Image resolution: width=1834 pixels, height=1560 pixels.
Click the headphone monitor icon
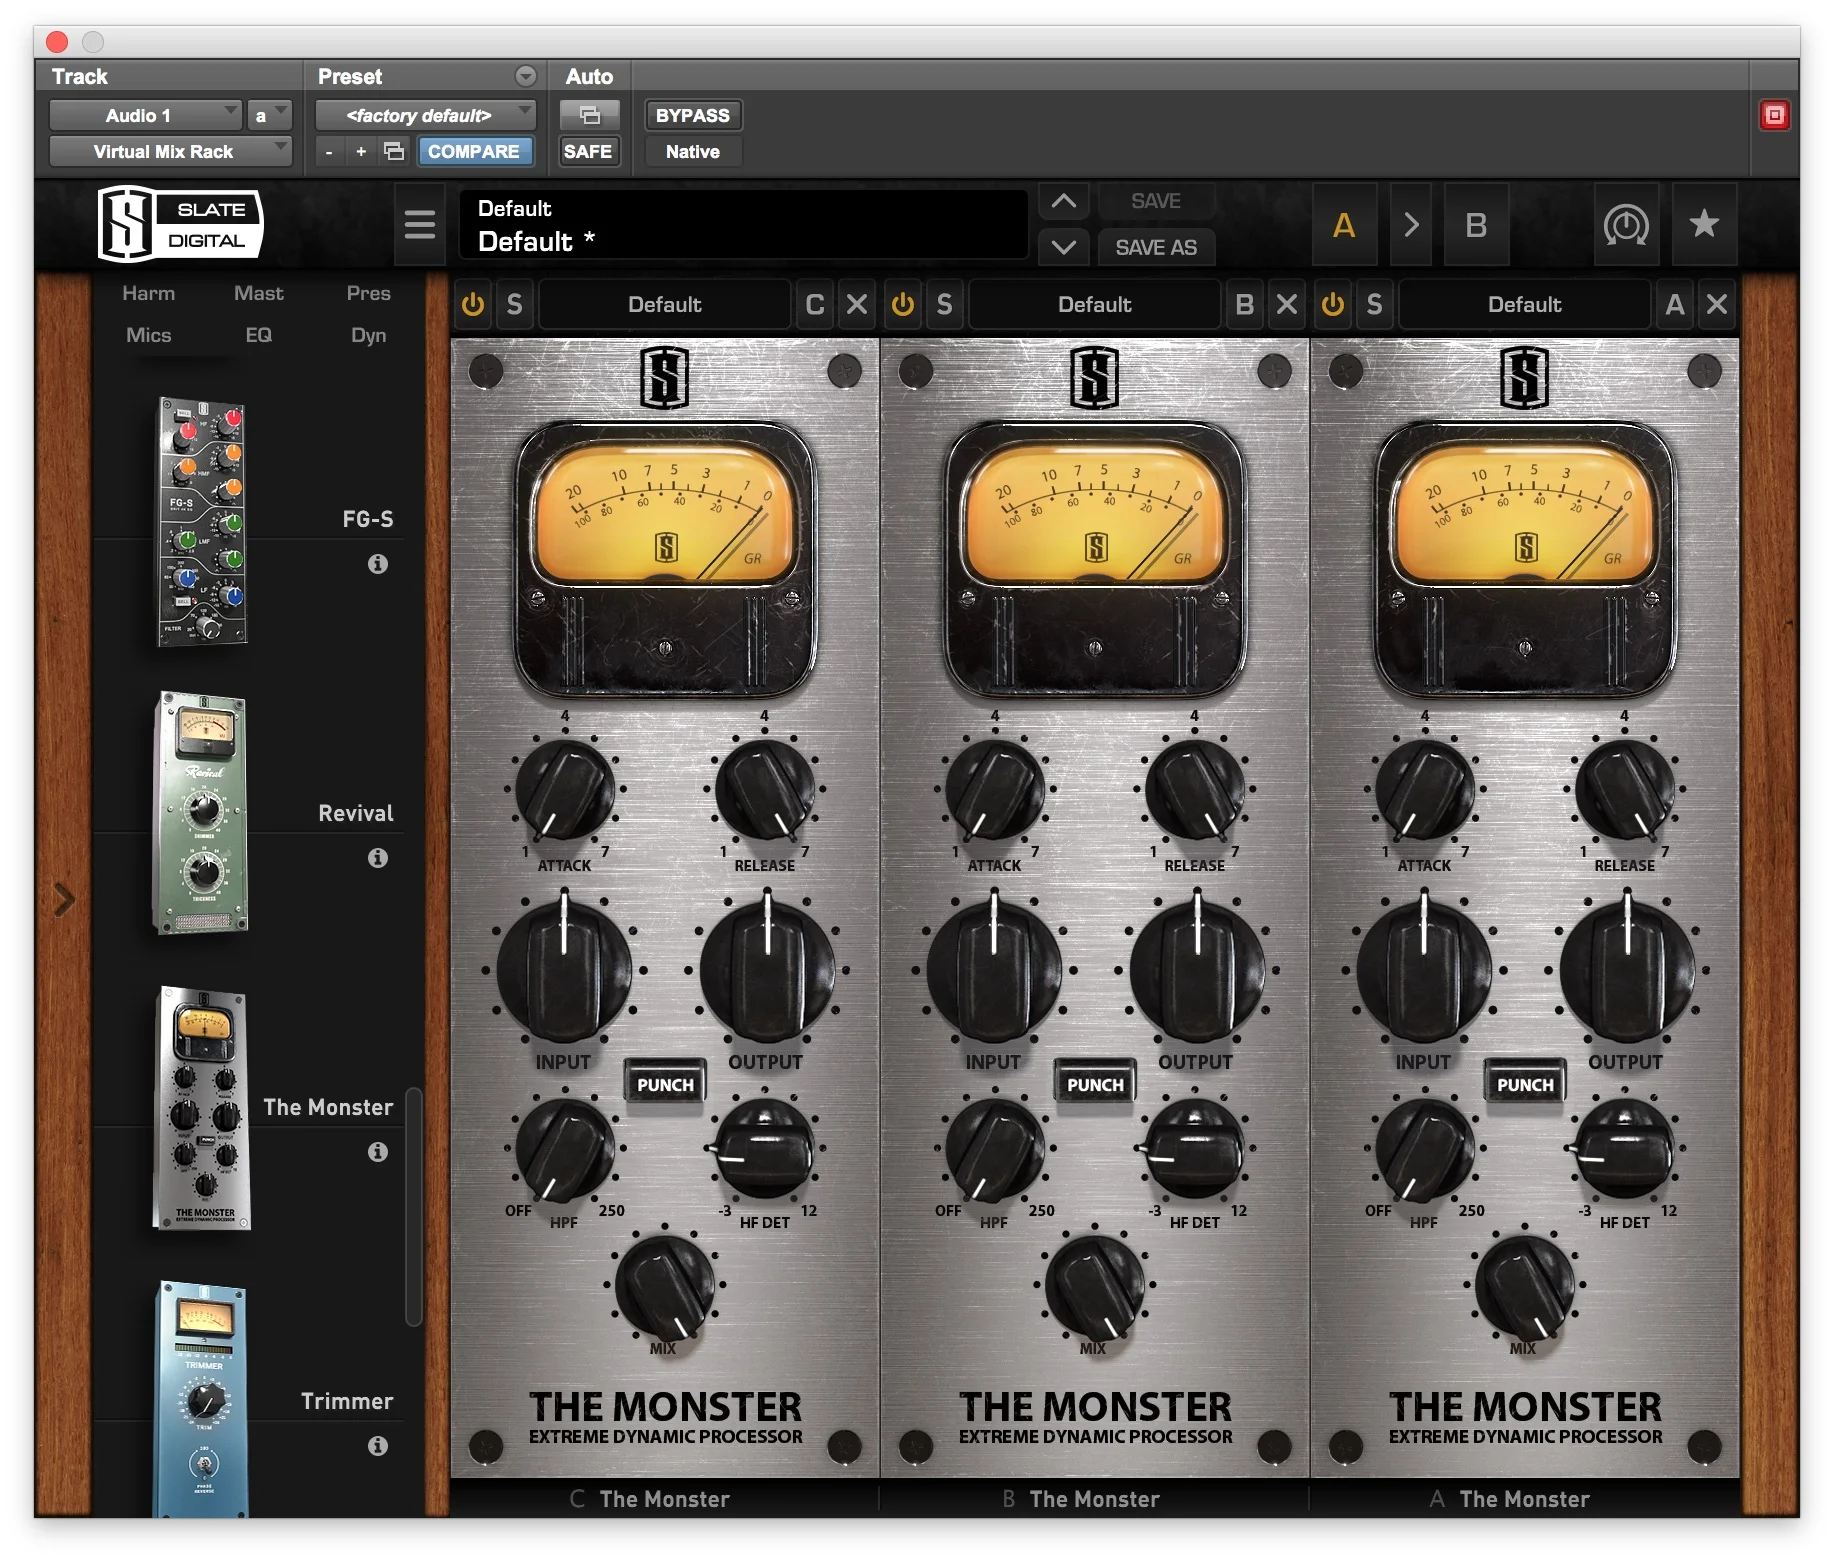(1626, 224)
